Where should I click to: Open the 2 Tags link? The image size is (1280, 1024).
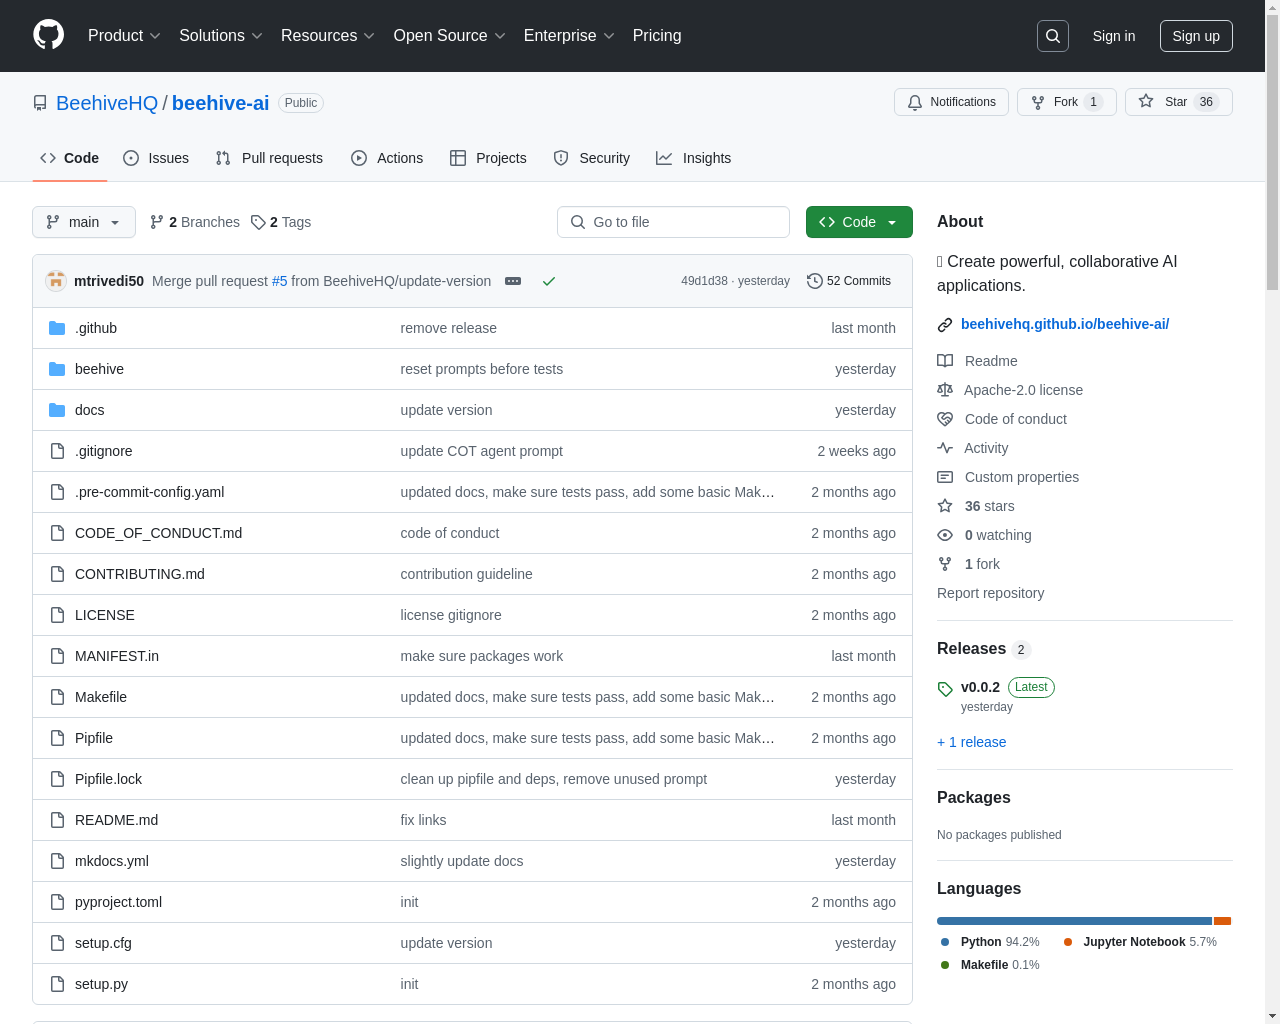point(281,222)
